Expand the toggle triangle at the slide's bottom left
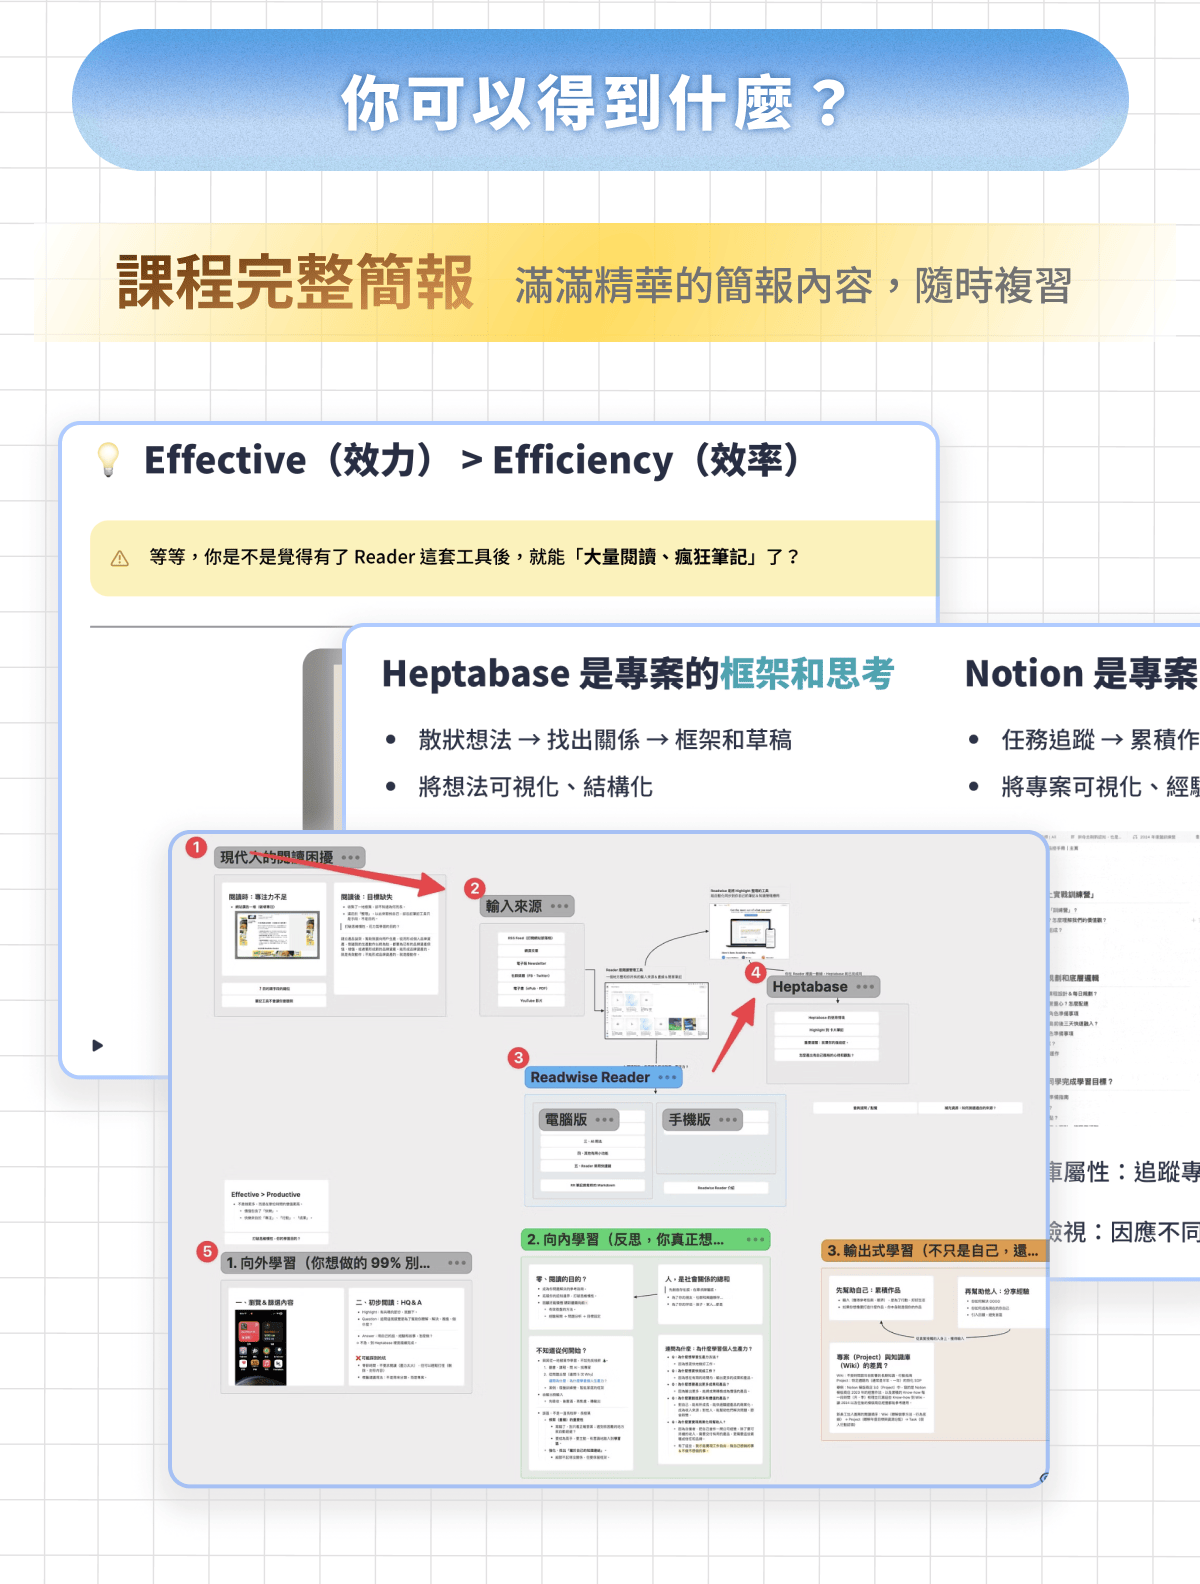Viewport: 1200px width, 1584px height. pyautogui.click(x=98, y=1045)
